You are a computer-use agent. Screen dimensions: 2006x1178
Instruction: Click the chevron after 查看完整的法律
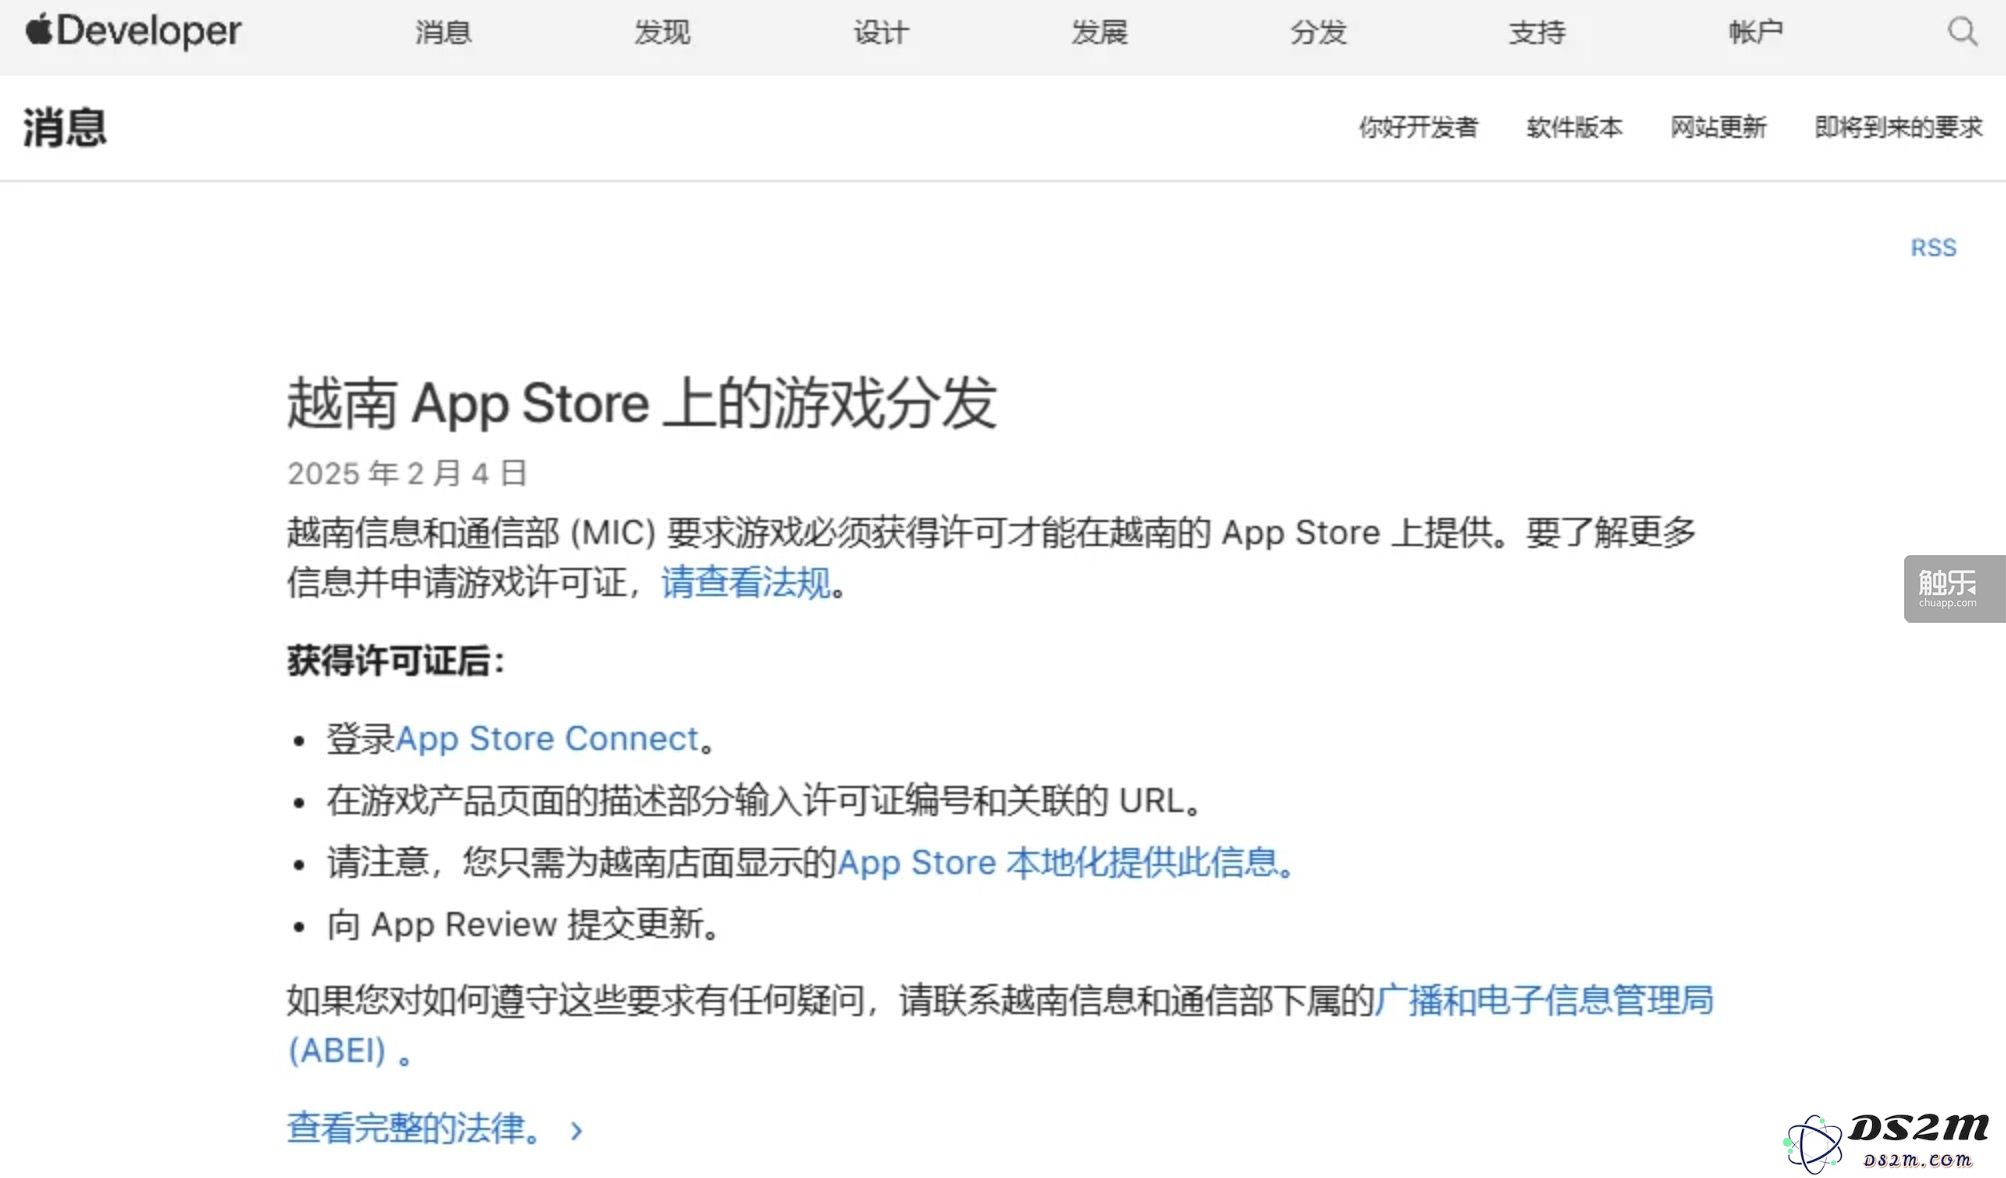tap(576, 1130)
